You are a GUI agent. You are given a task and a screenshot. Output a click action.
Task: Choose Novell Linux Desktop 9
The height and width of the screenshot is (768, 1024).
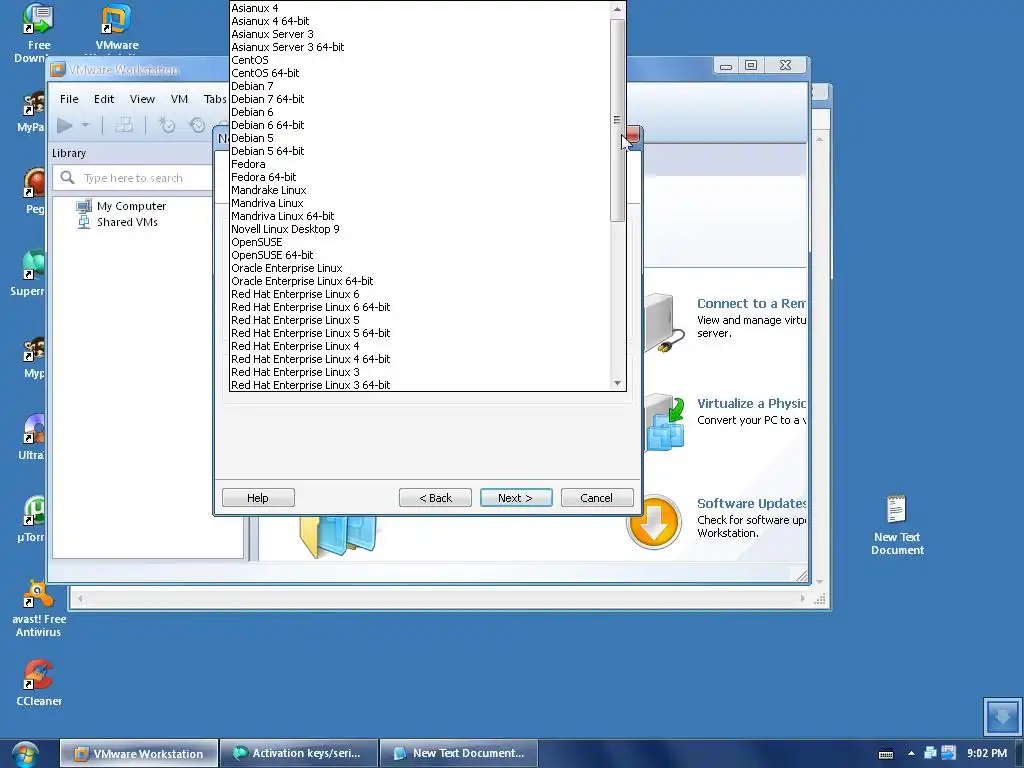pos(420,229)
